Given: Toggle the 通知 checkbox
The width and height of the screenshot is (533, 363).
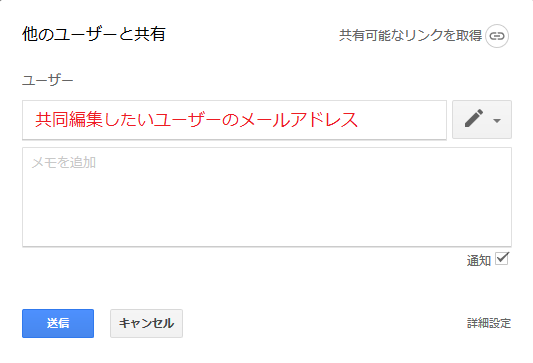Looking at the screenshot, I should 502,259.
